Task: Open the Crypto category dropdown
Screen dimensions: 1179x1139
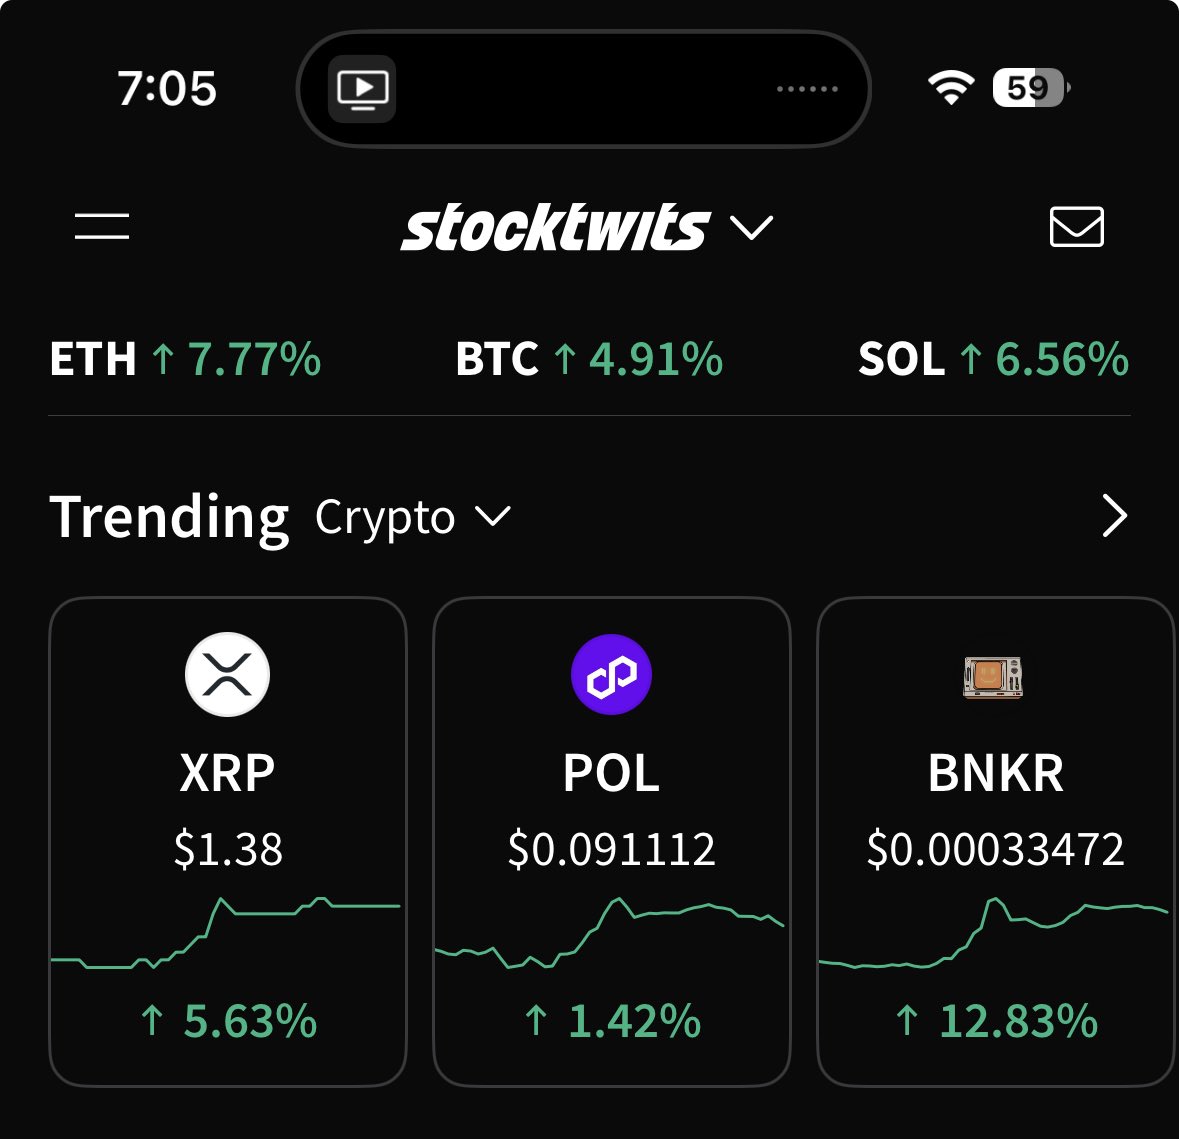Action: 412,517
